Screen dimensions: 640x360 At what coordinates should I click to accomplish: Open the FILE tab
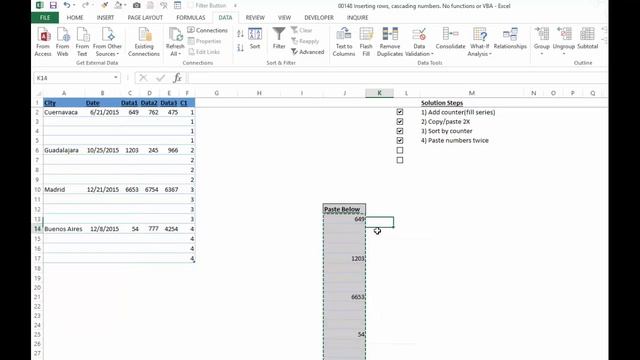pyautogui.click(x=45, y=18)
